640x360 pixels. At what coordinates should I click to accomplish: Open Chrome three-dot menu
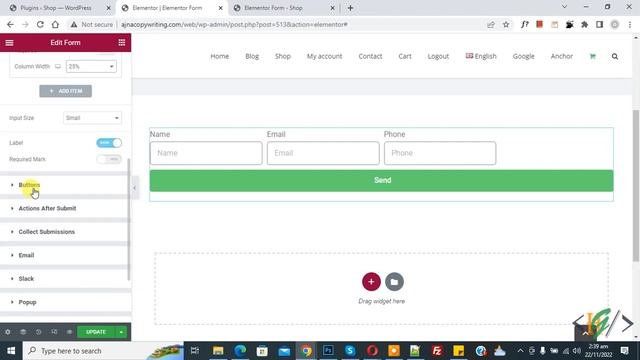click(630, 24)
